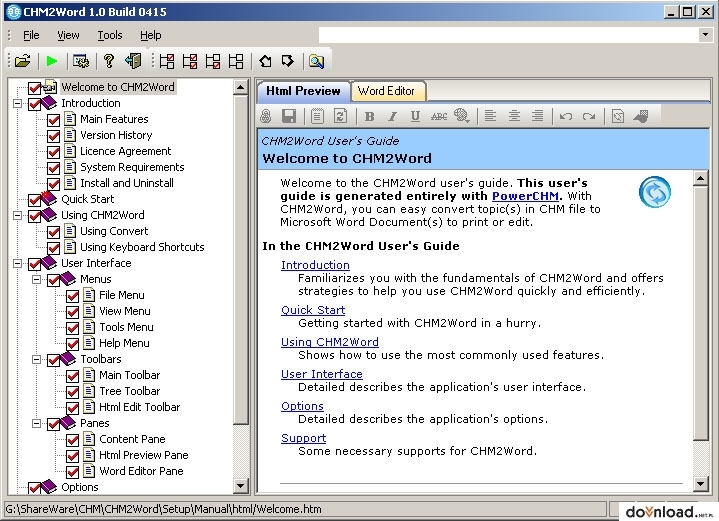The height and width of the screenshot is (521, 719).
Task: Uncheck the Using Convert checkbox
Action: [x=54, y=232]
